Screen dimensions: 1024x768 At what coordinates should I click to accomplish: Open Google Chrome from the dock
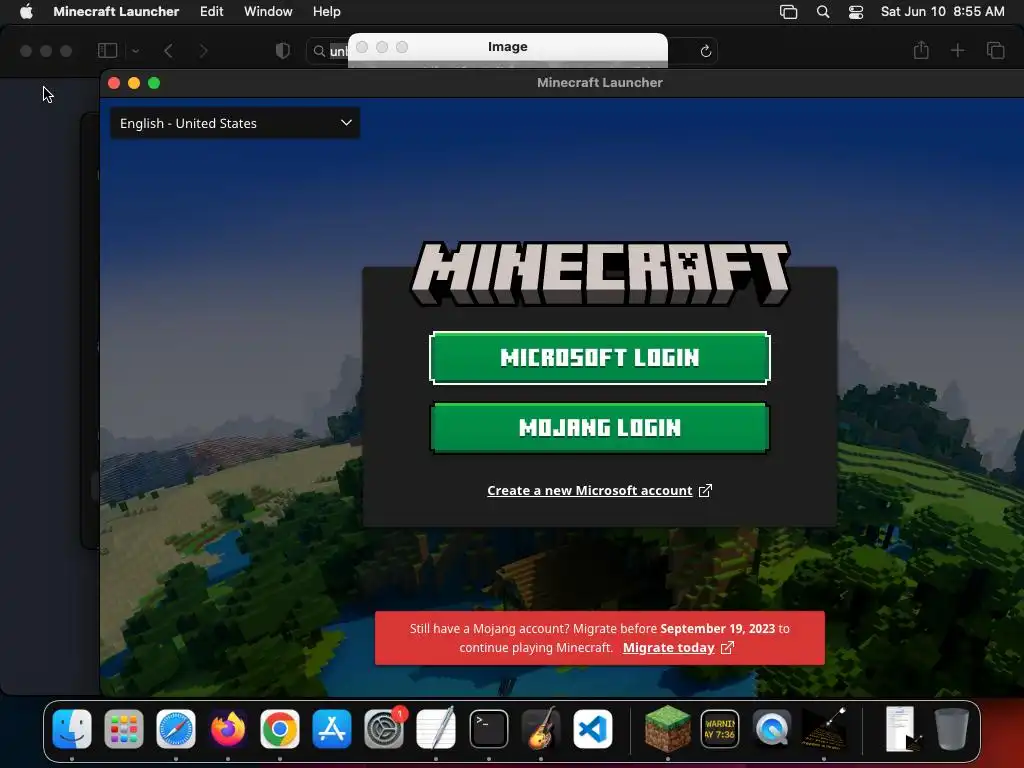[x=280, y=729]
